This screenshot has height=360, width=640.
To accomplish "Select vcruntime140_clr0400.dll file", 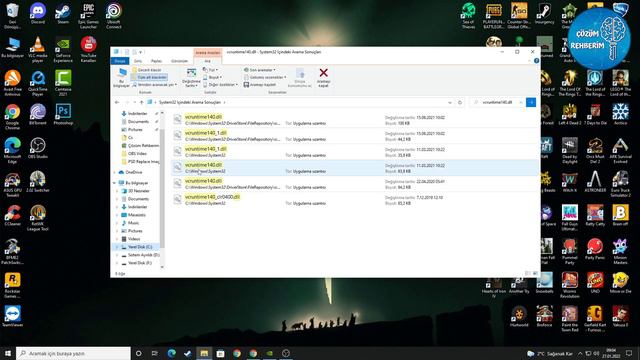I will [354, 200].
